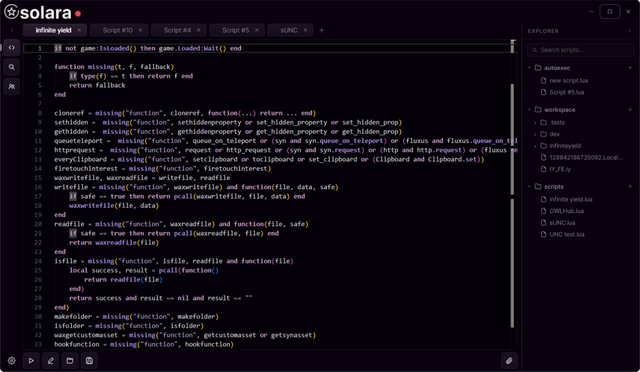Screen dimensions: 640x372
Task: Collapse the Explorer panel arrow
Action: coord(629,31)
